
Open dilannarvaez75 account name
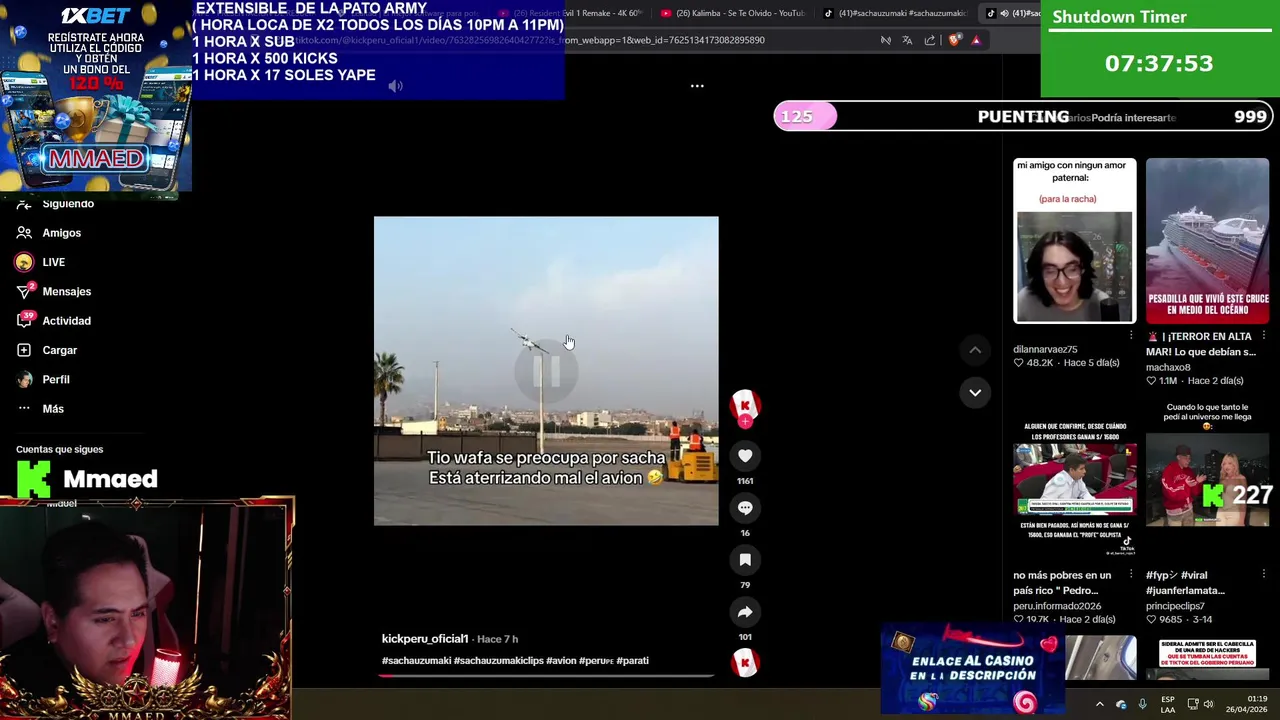pyautogui.click(x=1045, y=349)
